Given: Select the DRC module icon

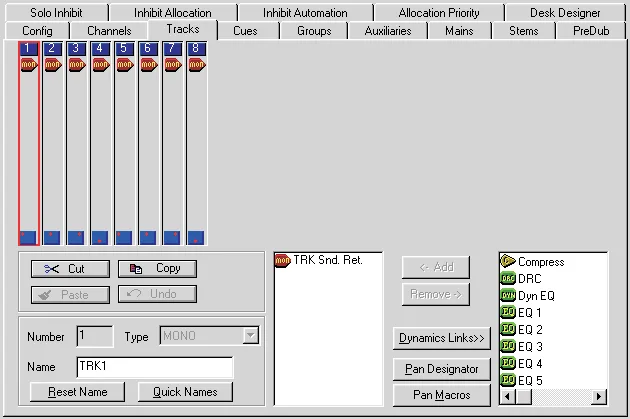Looking at the screenshot, I should pos(508,278).
